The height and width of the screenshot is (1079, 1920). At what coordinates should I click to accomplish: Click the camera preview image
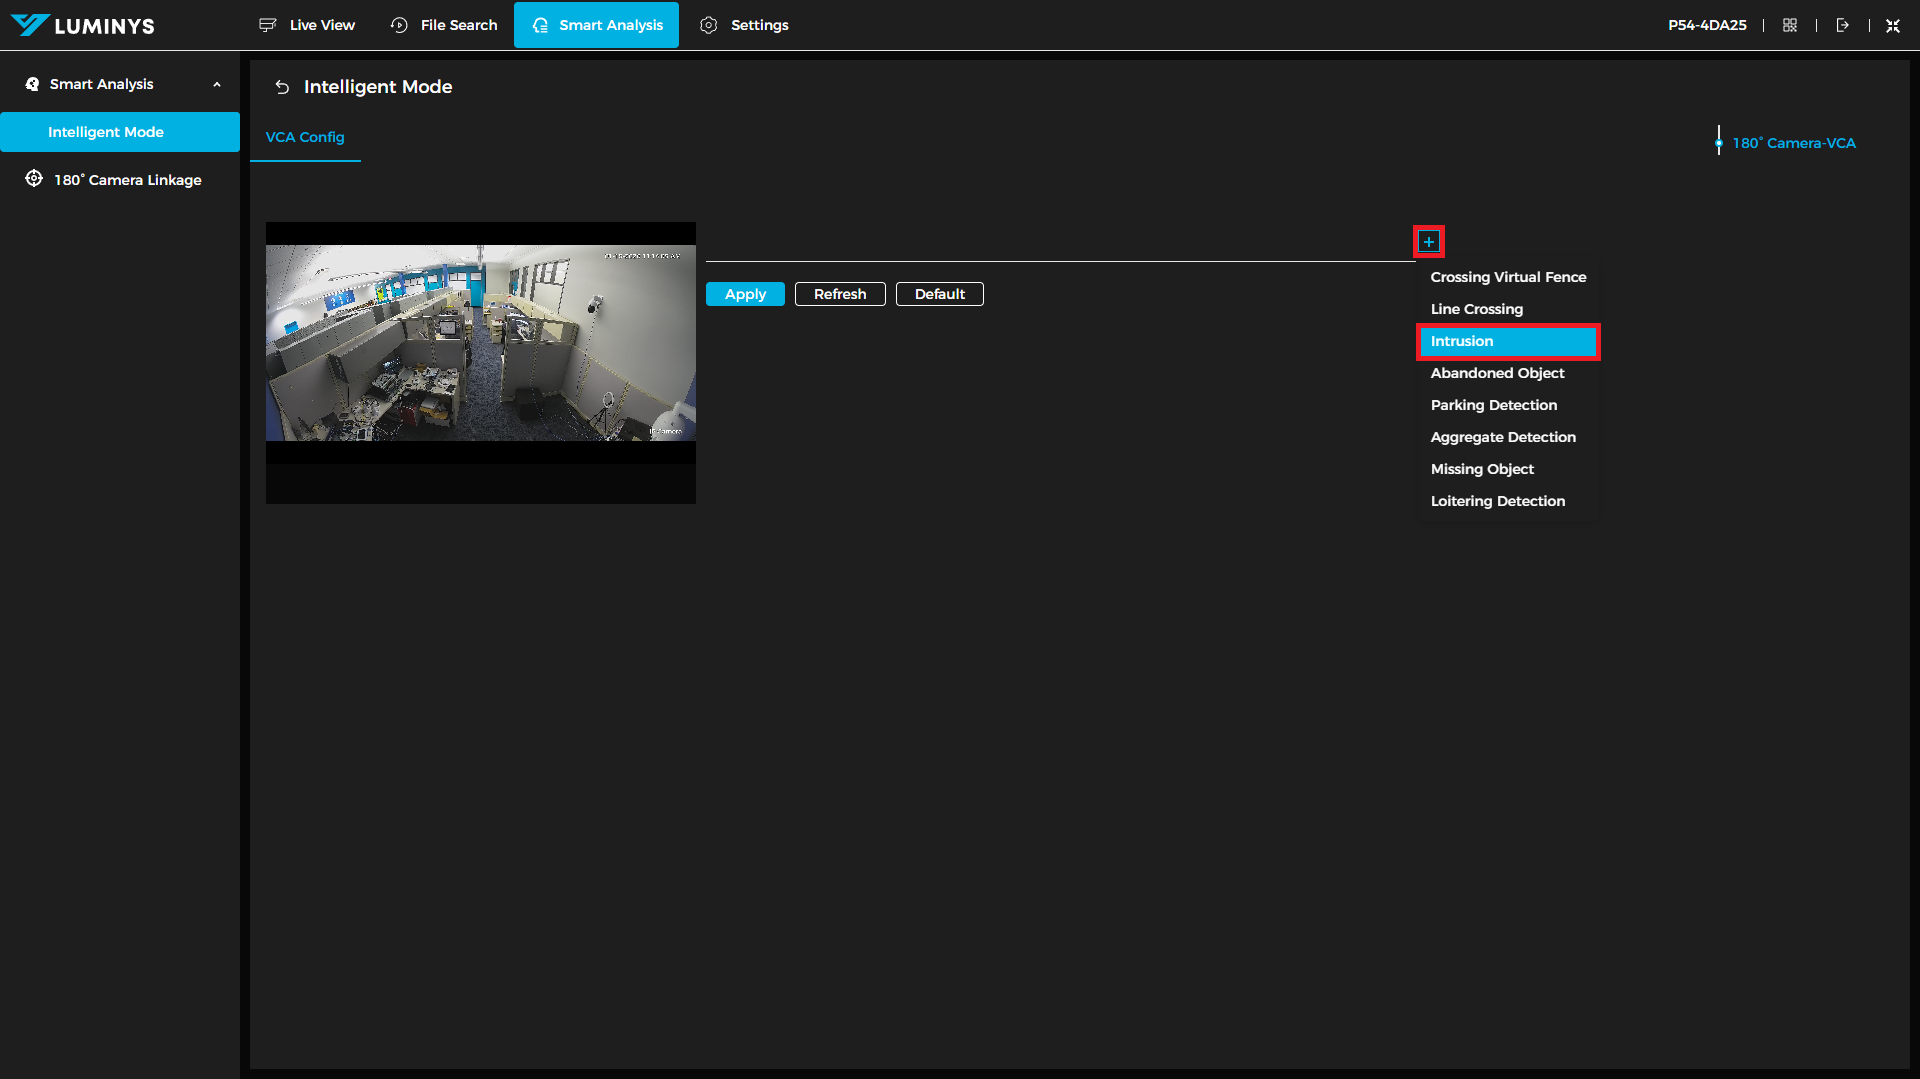tap(480, 343)
